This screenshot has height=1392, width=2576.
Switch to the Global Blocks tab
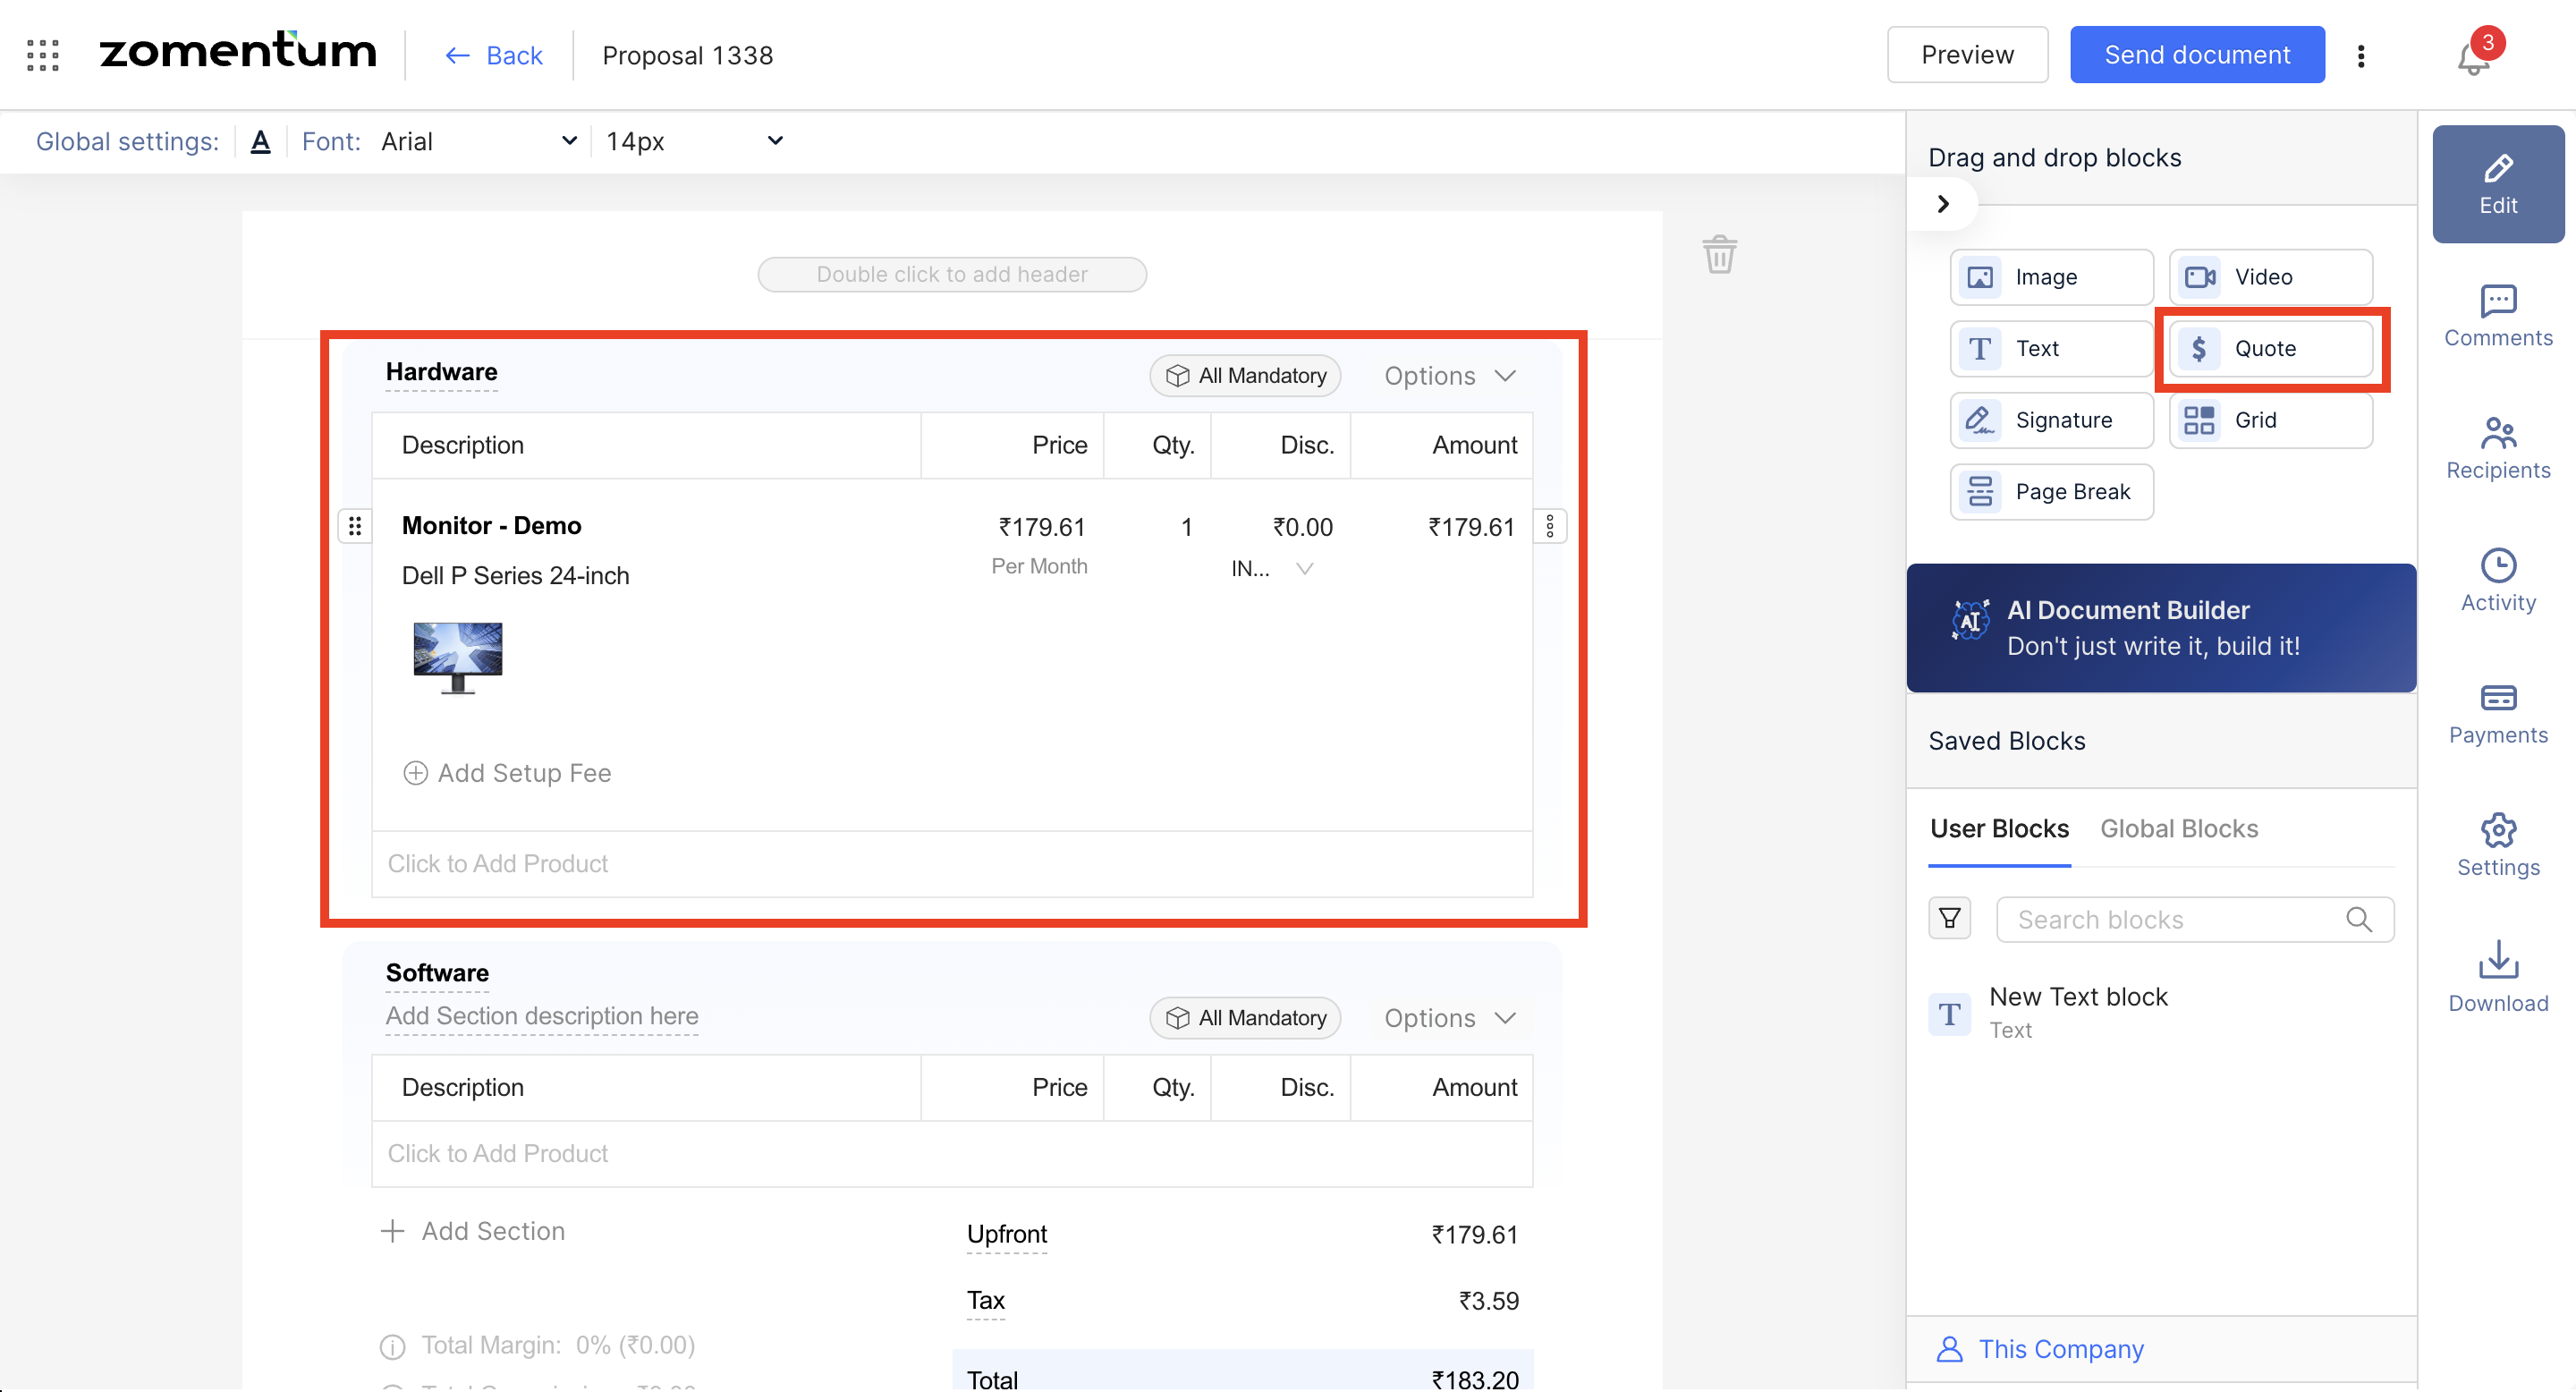[2178, 828]
